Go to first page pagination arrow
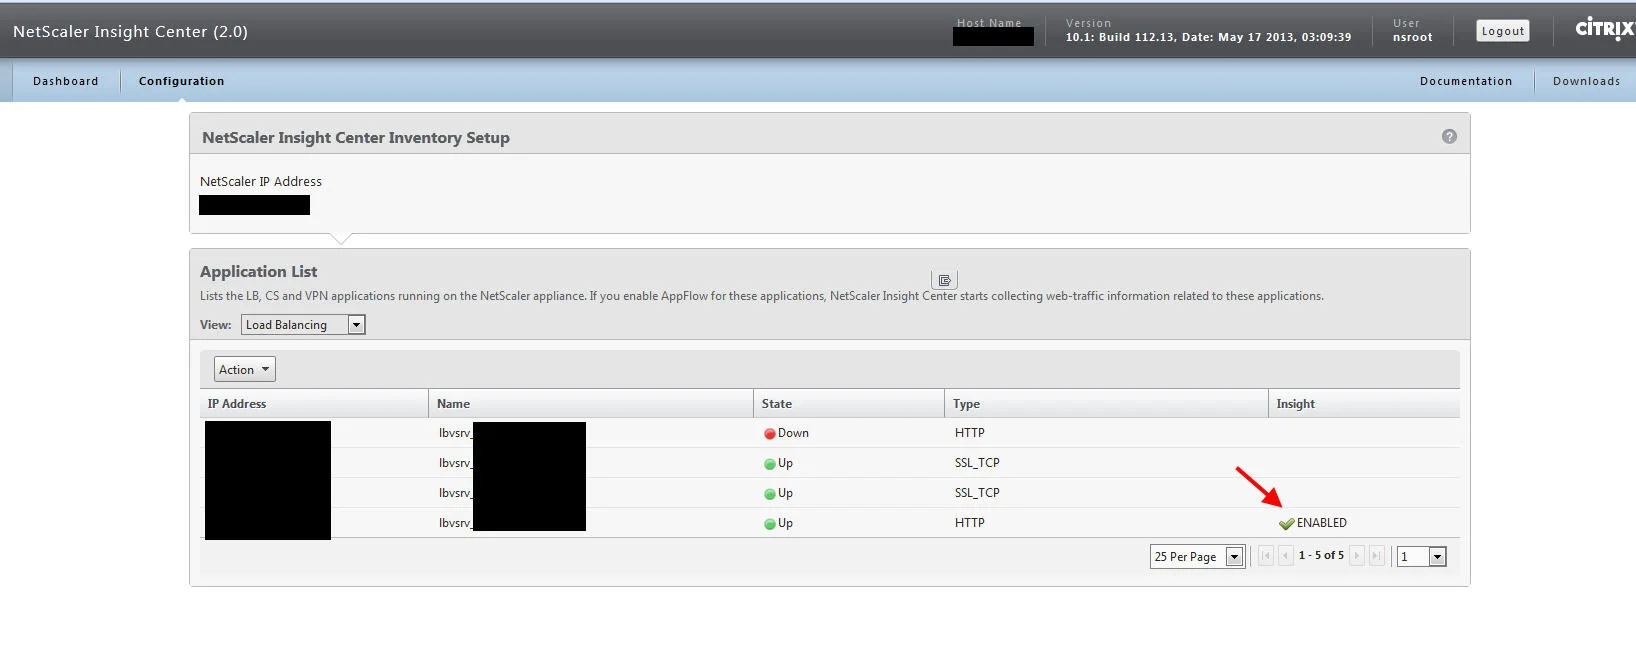The image size is (1636, 655). (1265, 556)
